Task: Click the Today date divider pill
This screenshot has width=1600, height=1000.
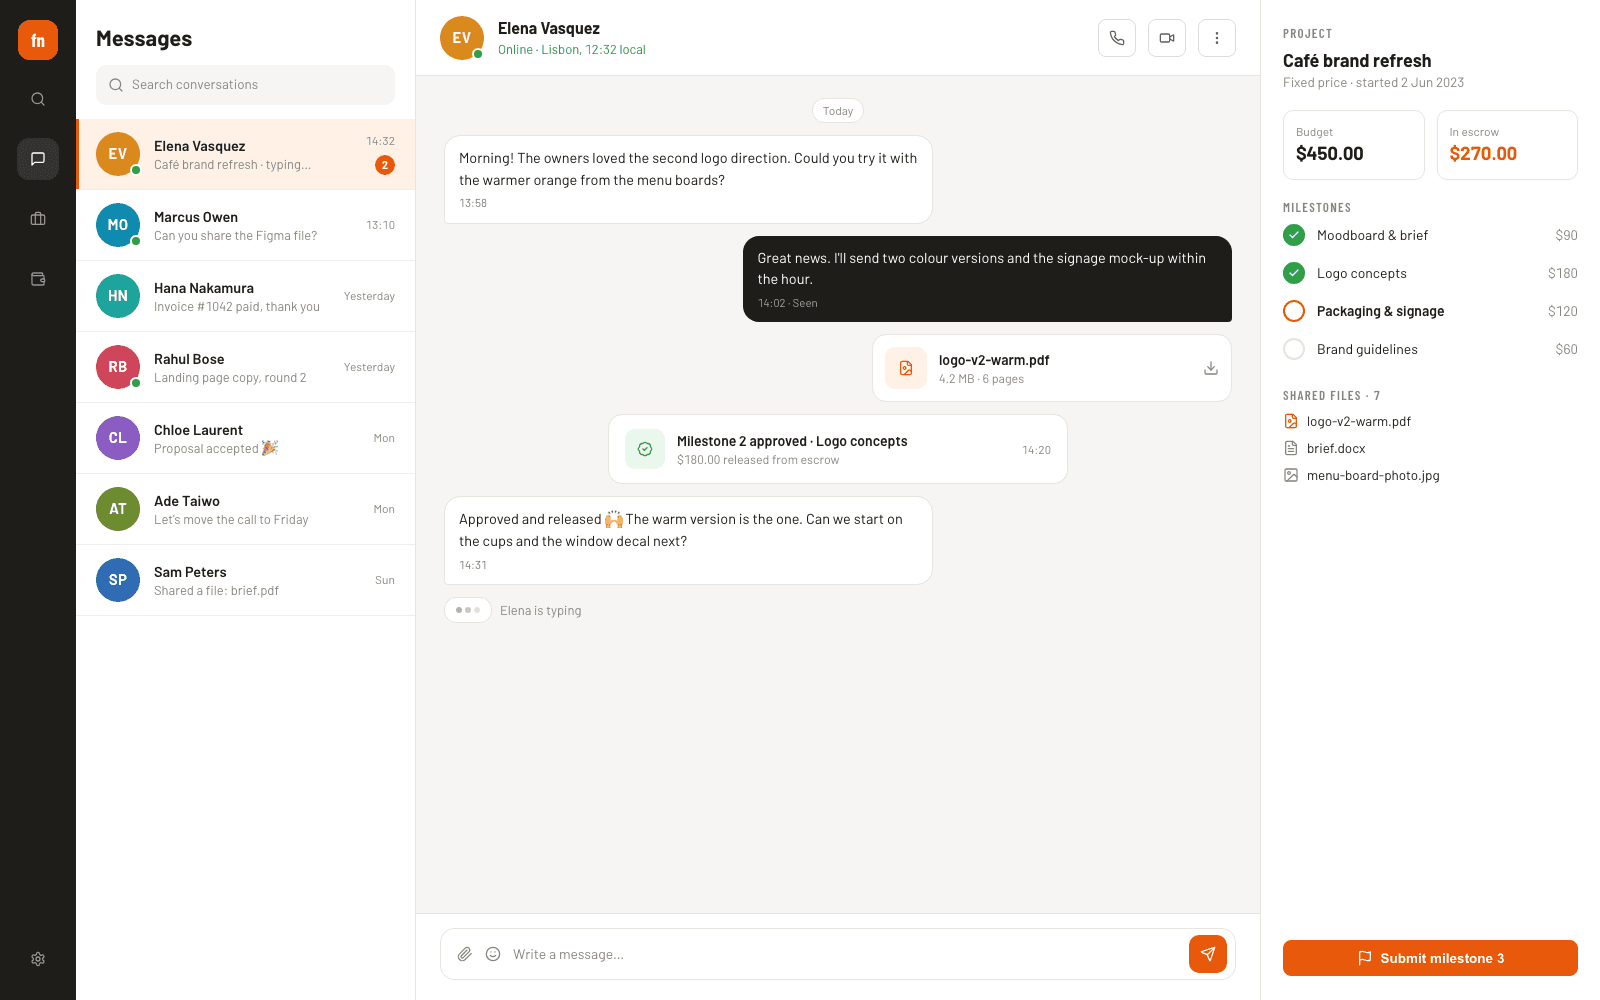Action: point(838,111)
